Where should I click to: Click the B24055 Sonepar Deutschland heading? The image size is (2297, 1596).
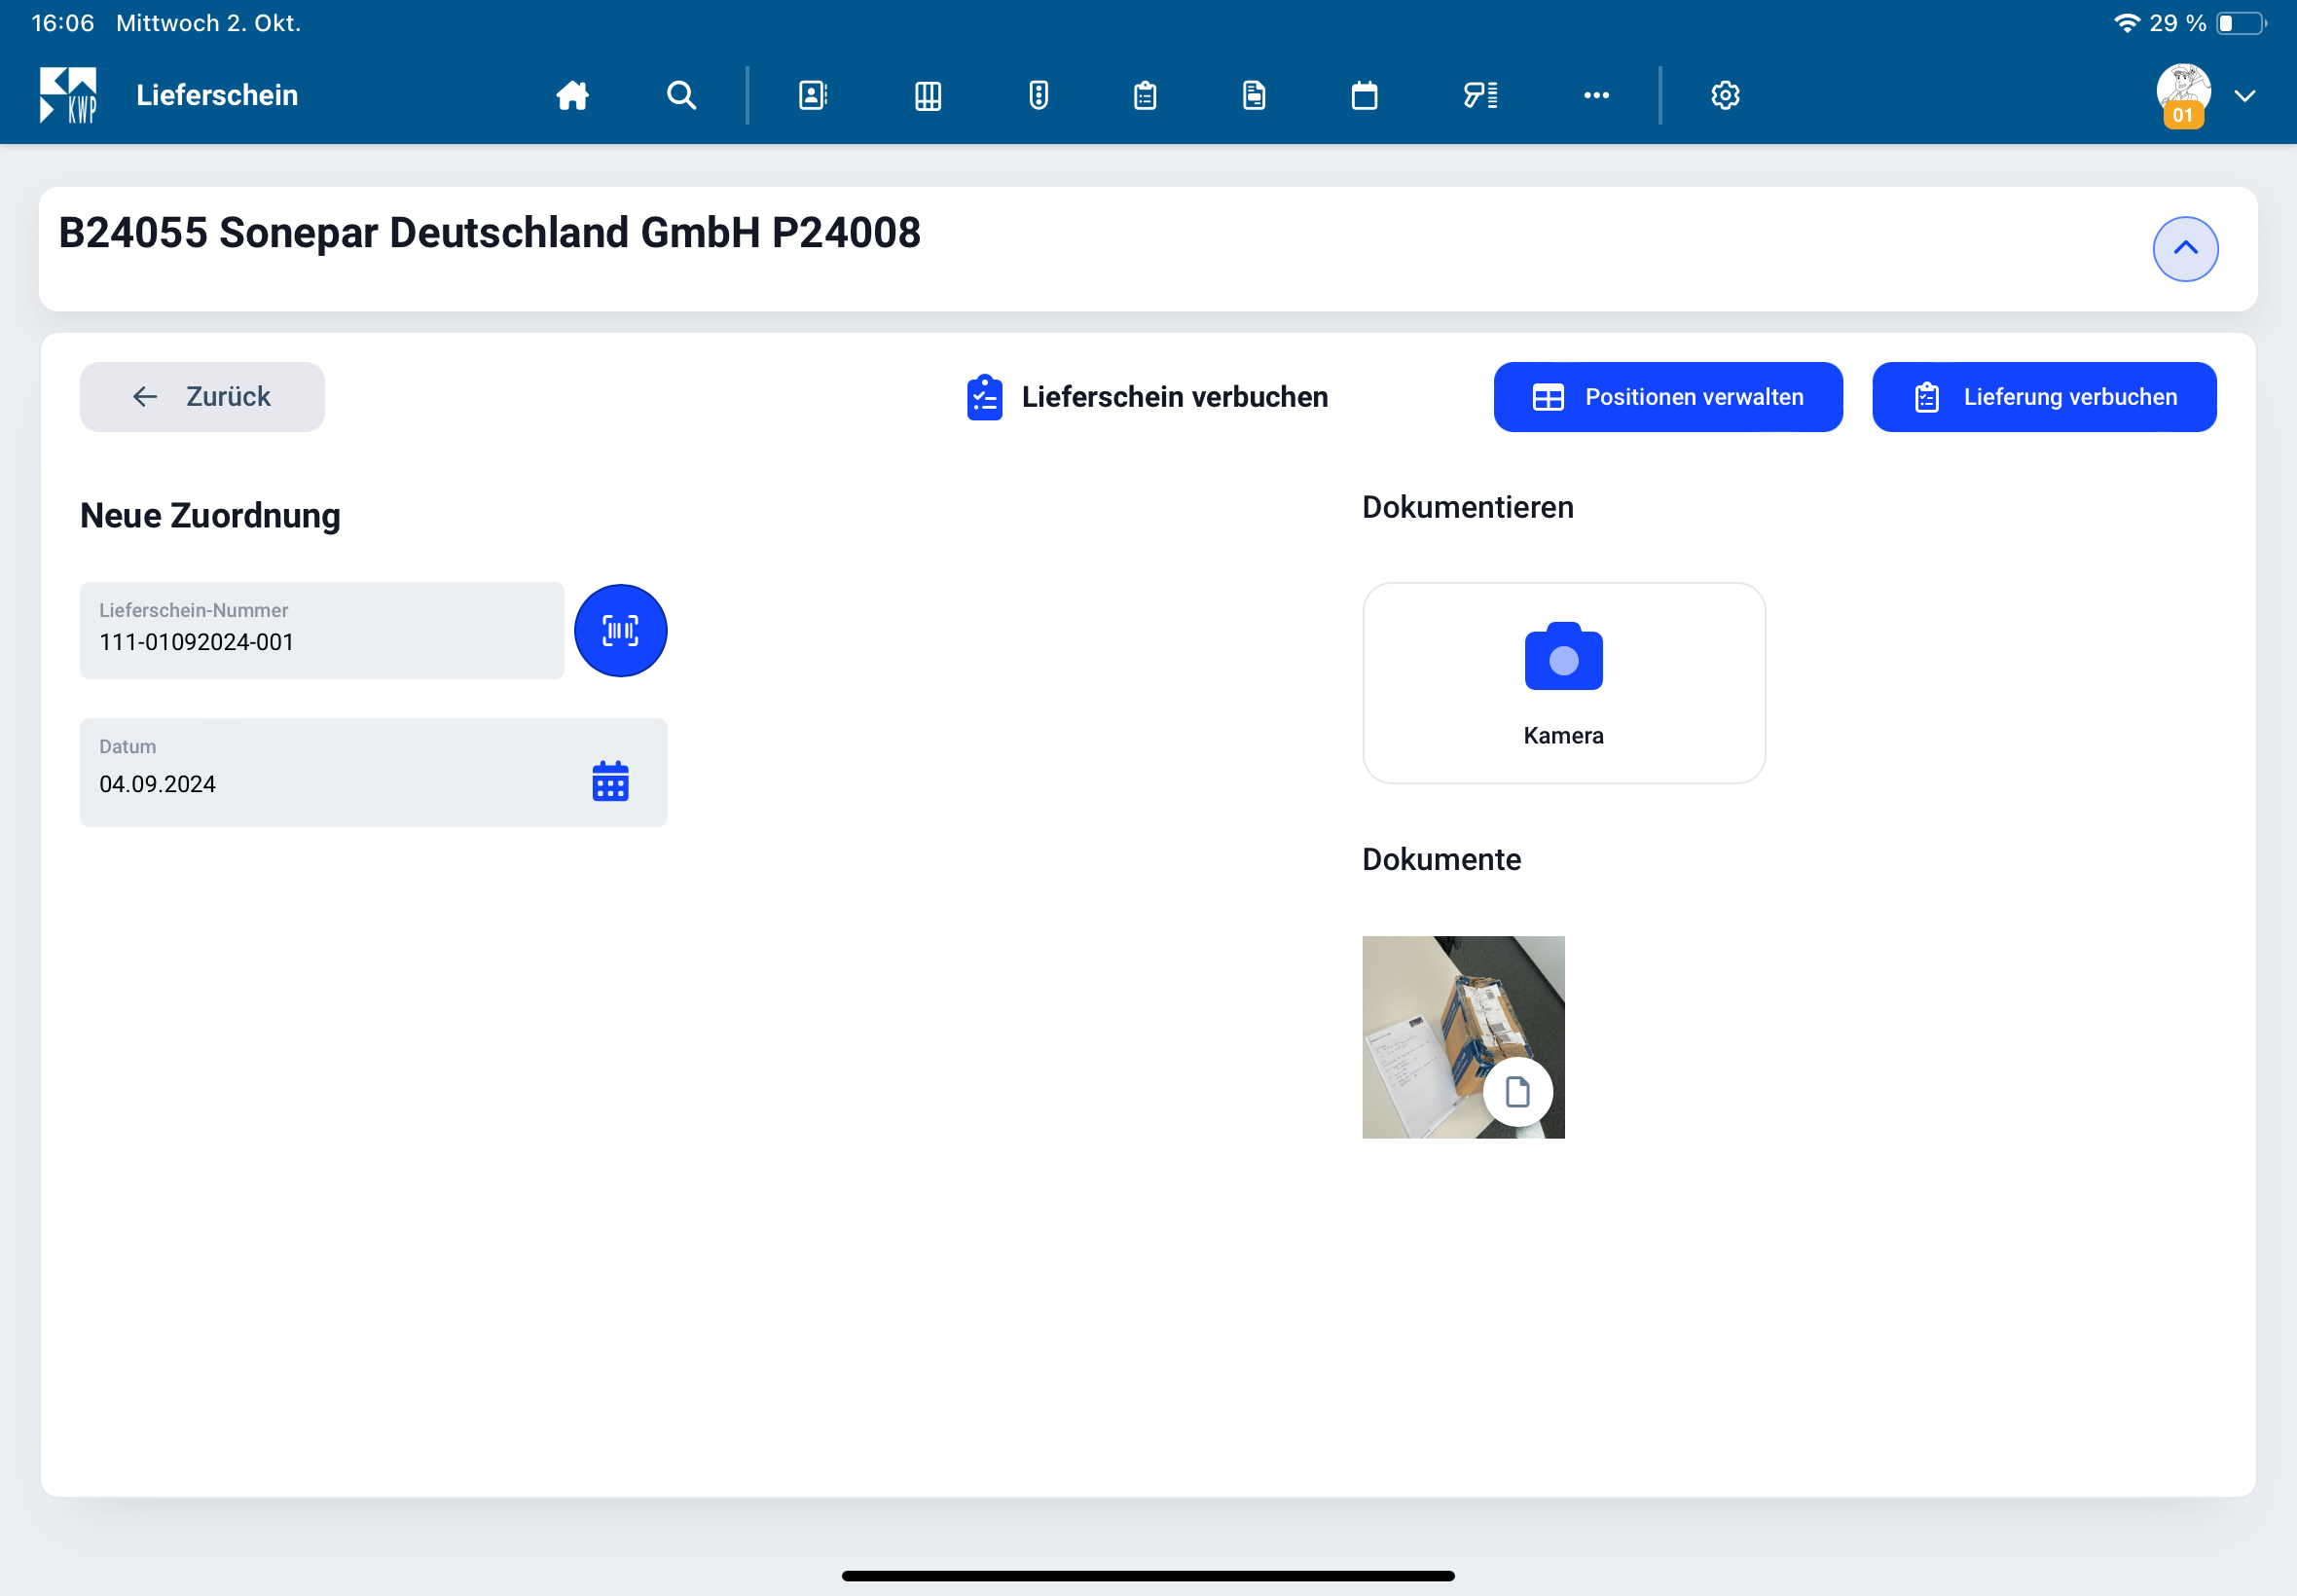489,232
